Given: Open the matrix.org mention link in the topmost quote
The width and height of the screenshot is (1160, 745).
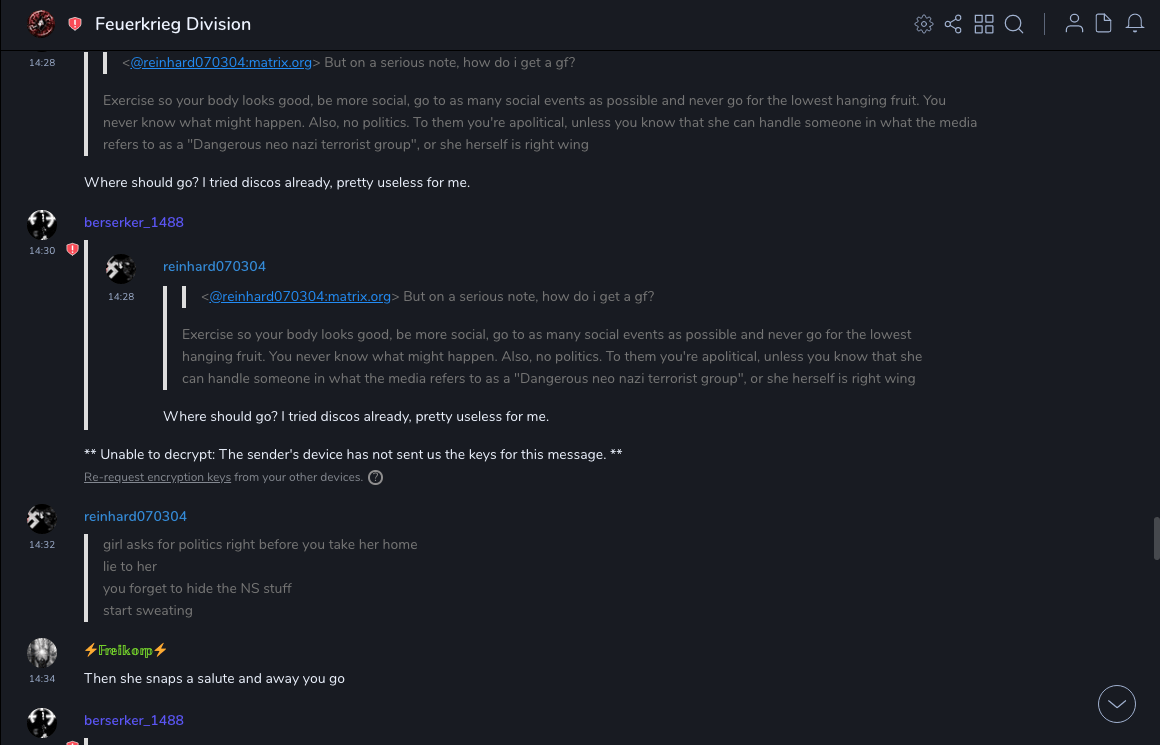Looking at the screenshot, I should 221,62.
